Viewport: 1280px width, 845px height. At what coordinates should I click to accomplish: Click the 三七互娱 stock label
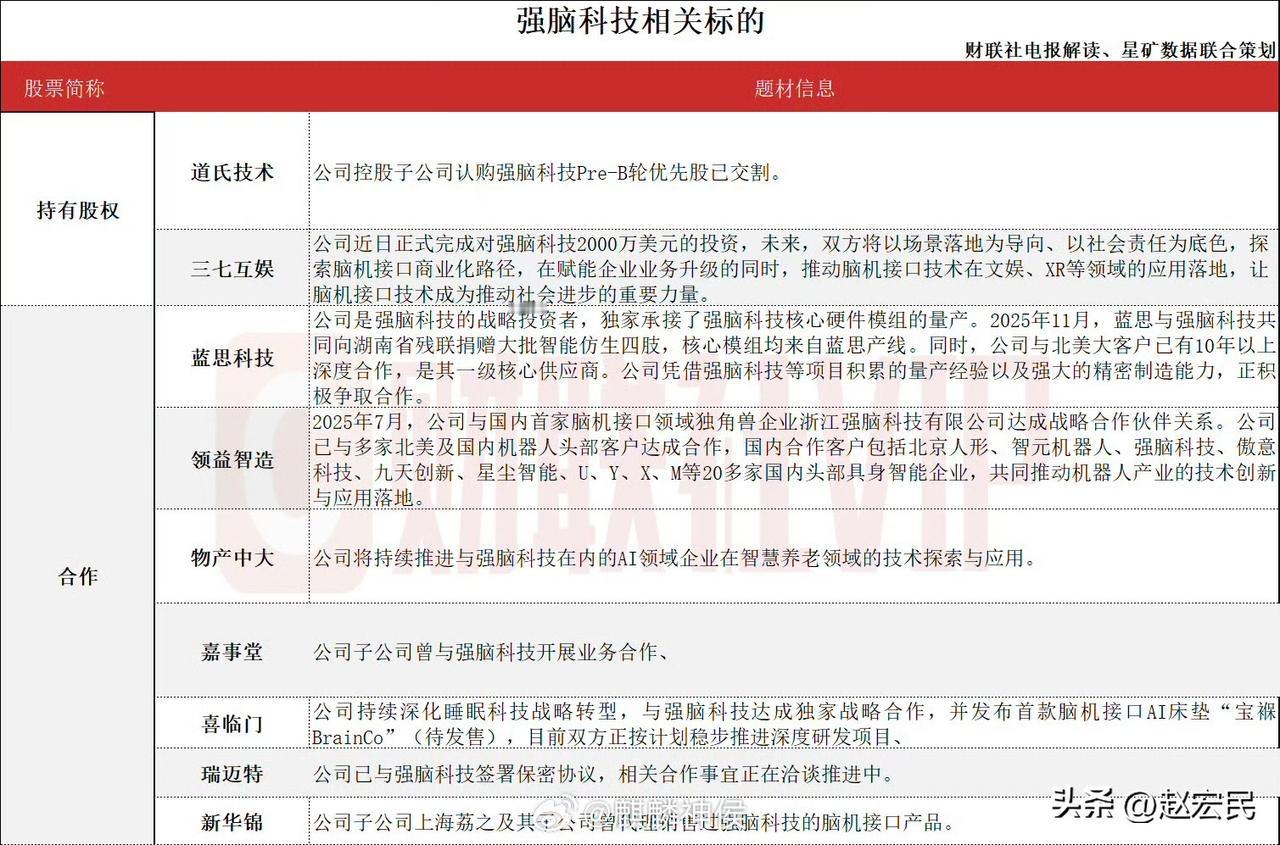(232, 267)
